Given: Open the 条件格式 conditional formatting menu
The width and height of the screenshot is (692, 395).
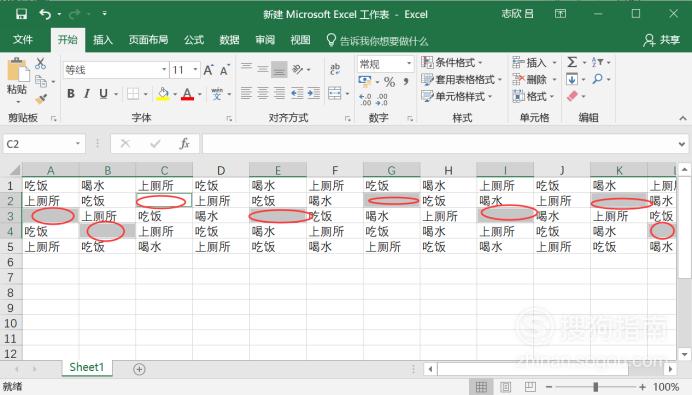Looking at the screenshot, I should pyautogui.click(x=452, y=63).
